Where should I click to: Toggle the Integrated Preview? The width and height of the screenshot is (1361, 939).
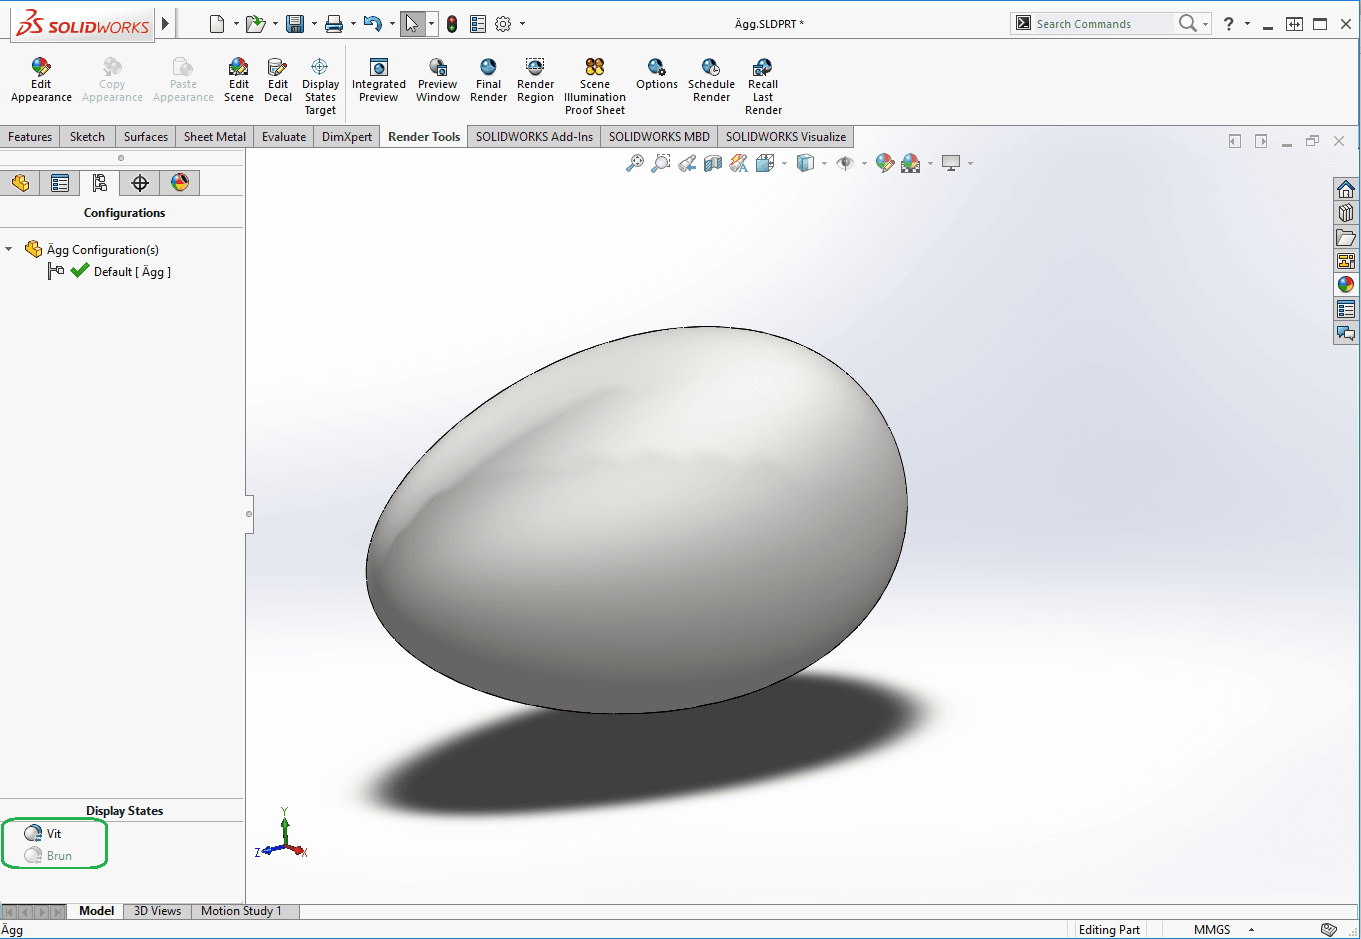378,79
